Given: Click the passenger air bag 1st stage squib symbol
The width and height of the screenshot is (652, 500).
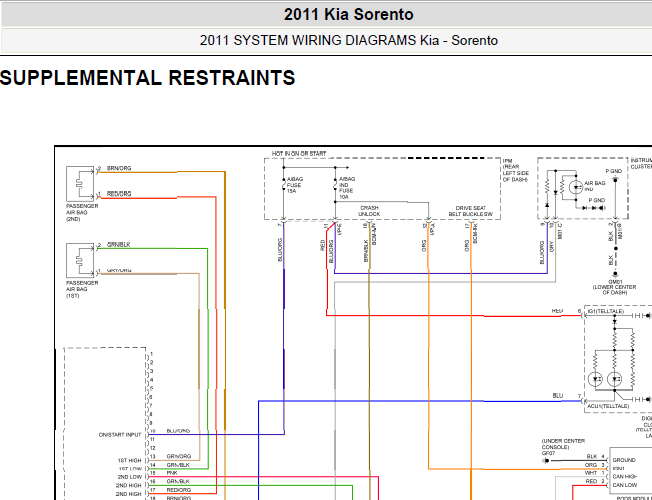Looking at the screenshot, I should (80, 260).
